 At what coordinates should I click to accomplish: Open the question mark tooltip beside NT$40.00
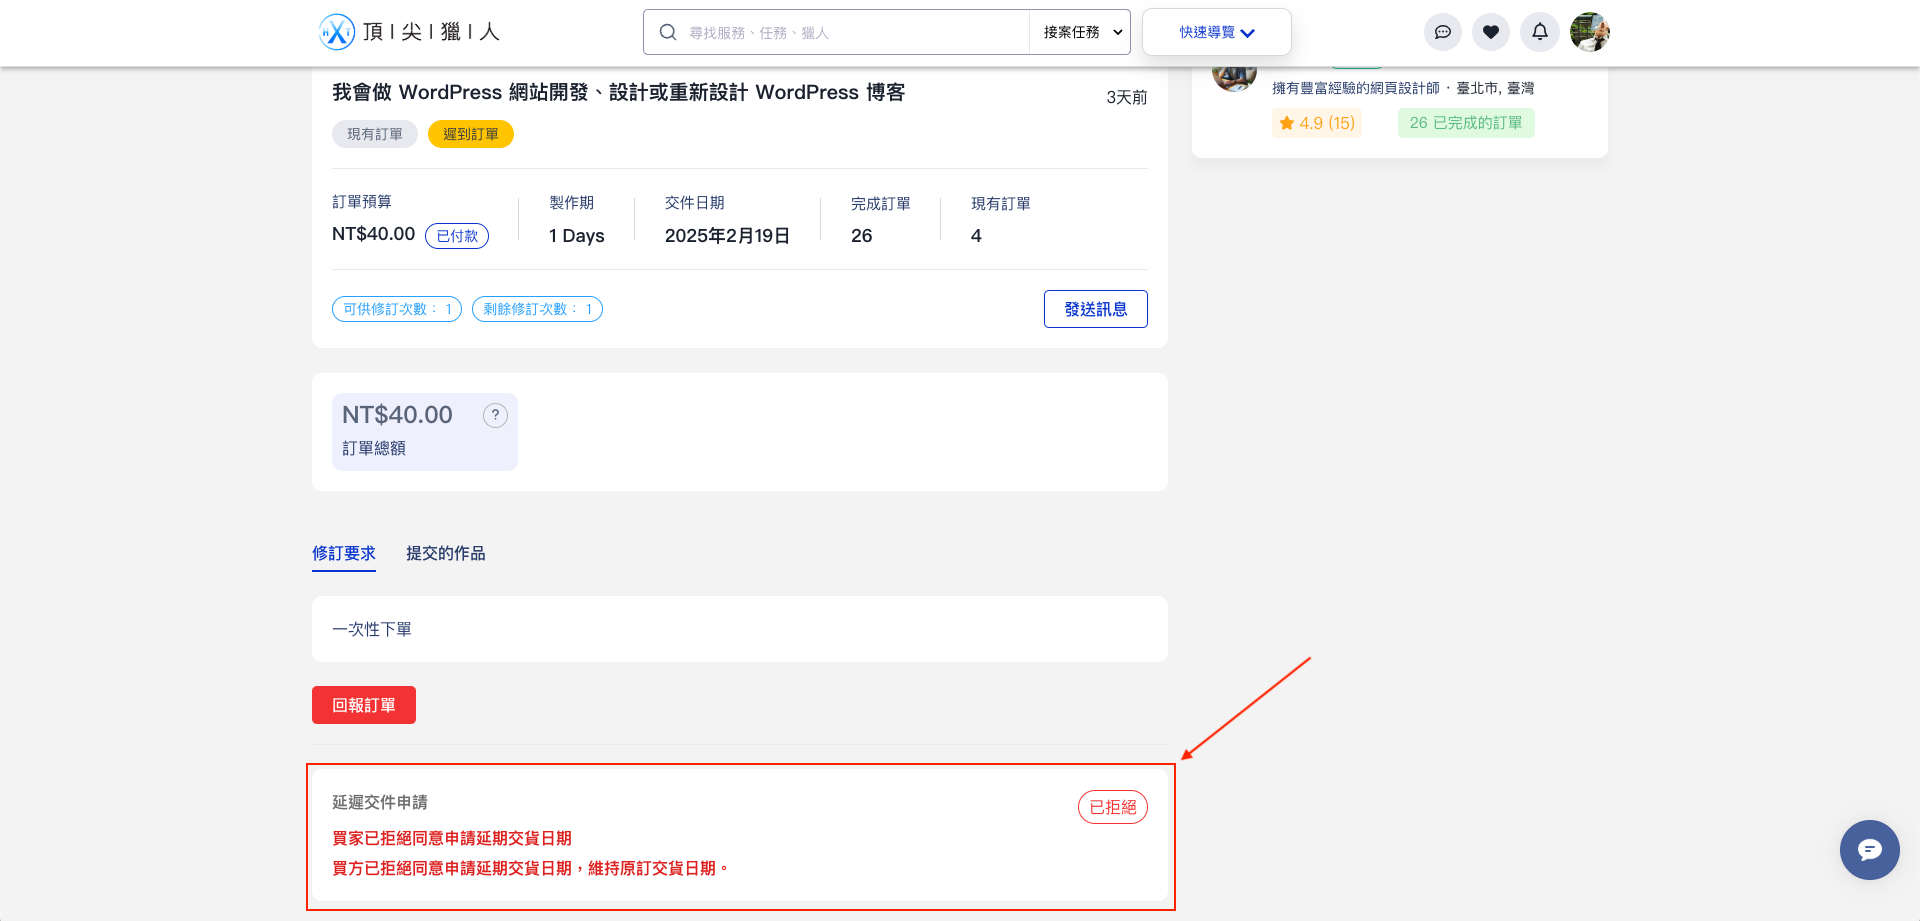[x=495, y=415]
